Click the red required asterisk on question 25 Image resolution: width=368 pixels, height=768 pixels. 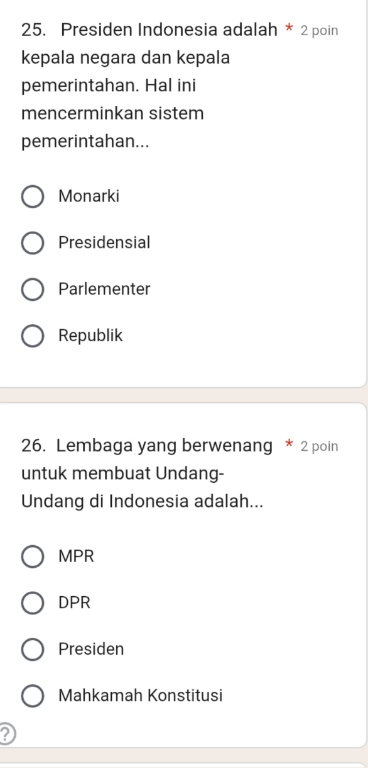click(x=289, y=29)
